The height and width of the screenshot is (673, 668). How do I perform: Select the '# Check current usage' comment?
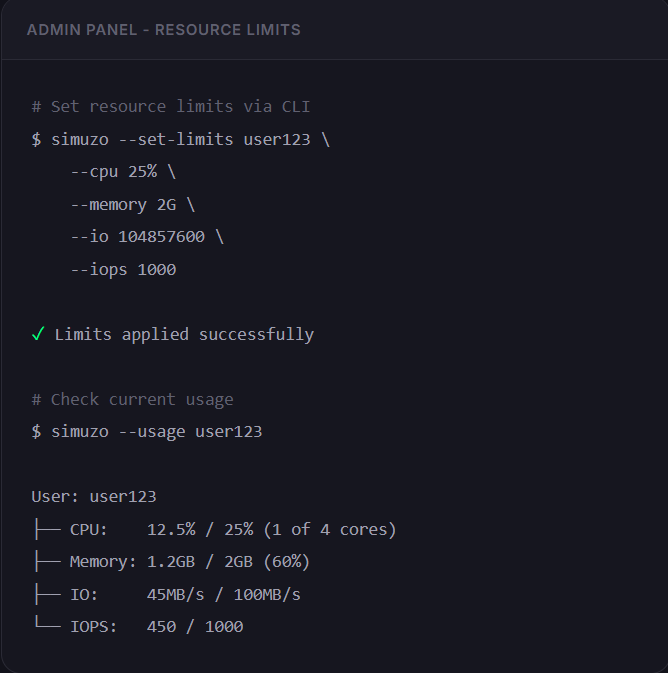click(x=133, y=400)
